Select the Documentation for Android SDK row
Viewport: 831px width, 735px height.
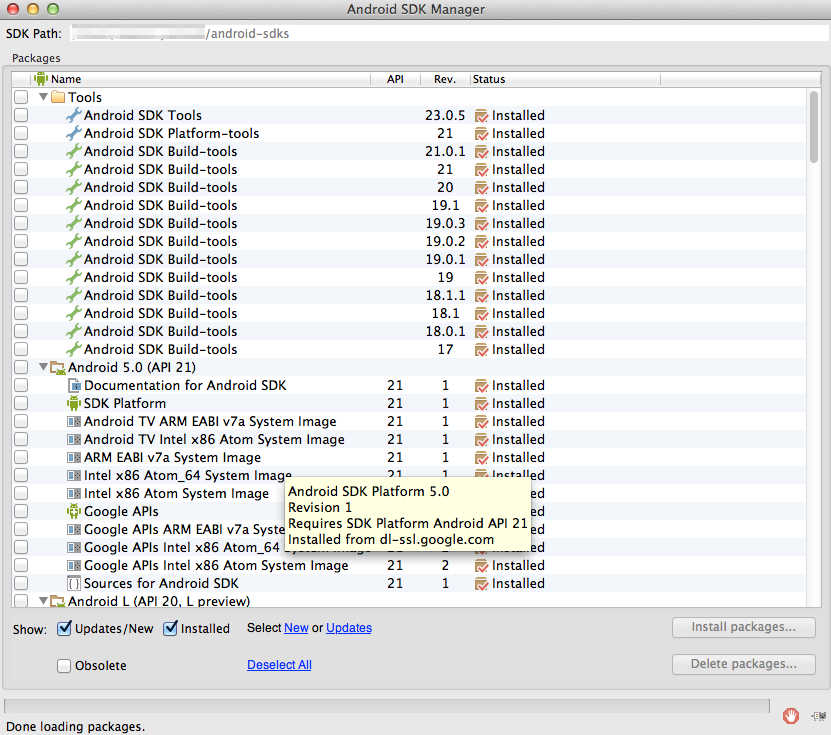point(409,385)
